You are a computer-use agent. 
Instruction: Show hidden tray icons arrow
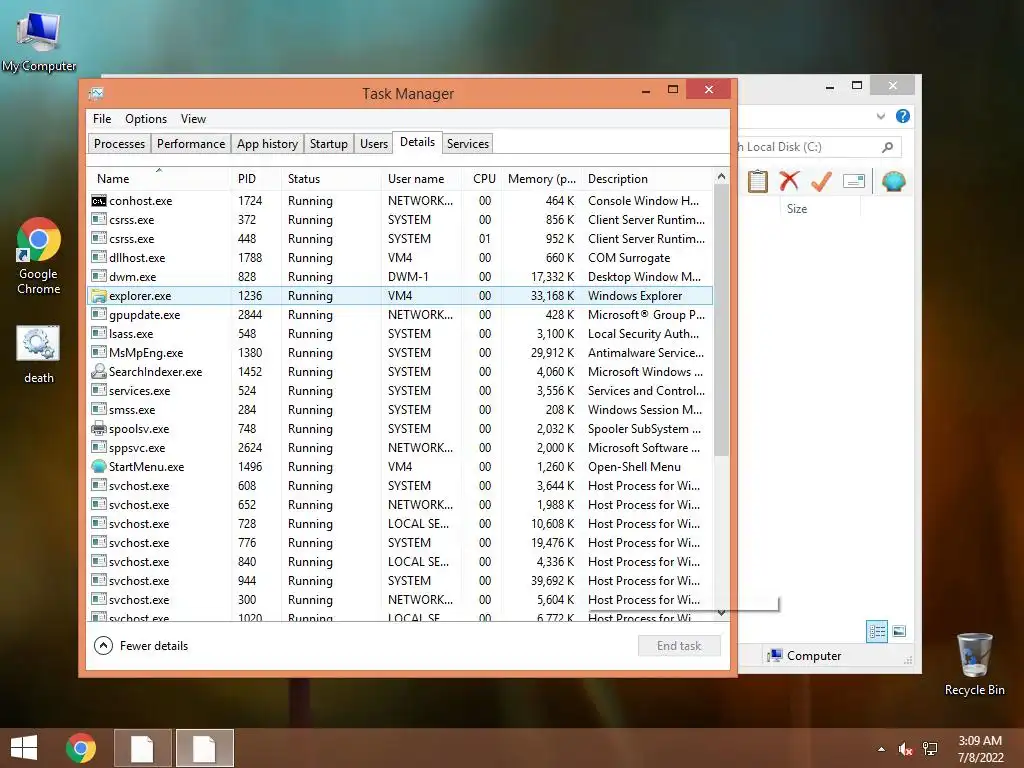click(882, 749)
